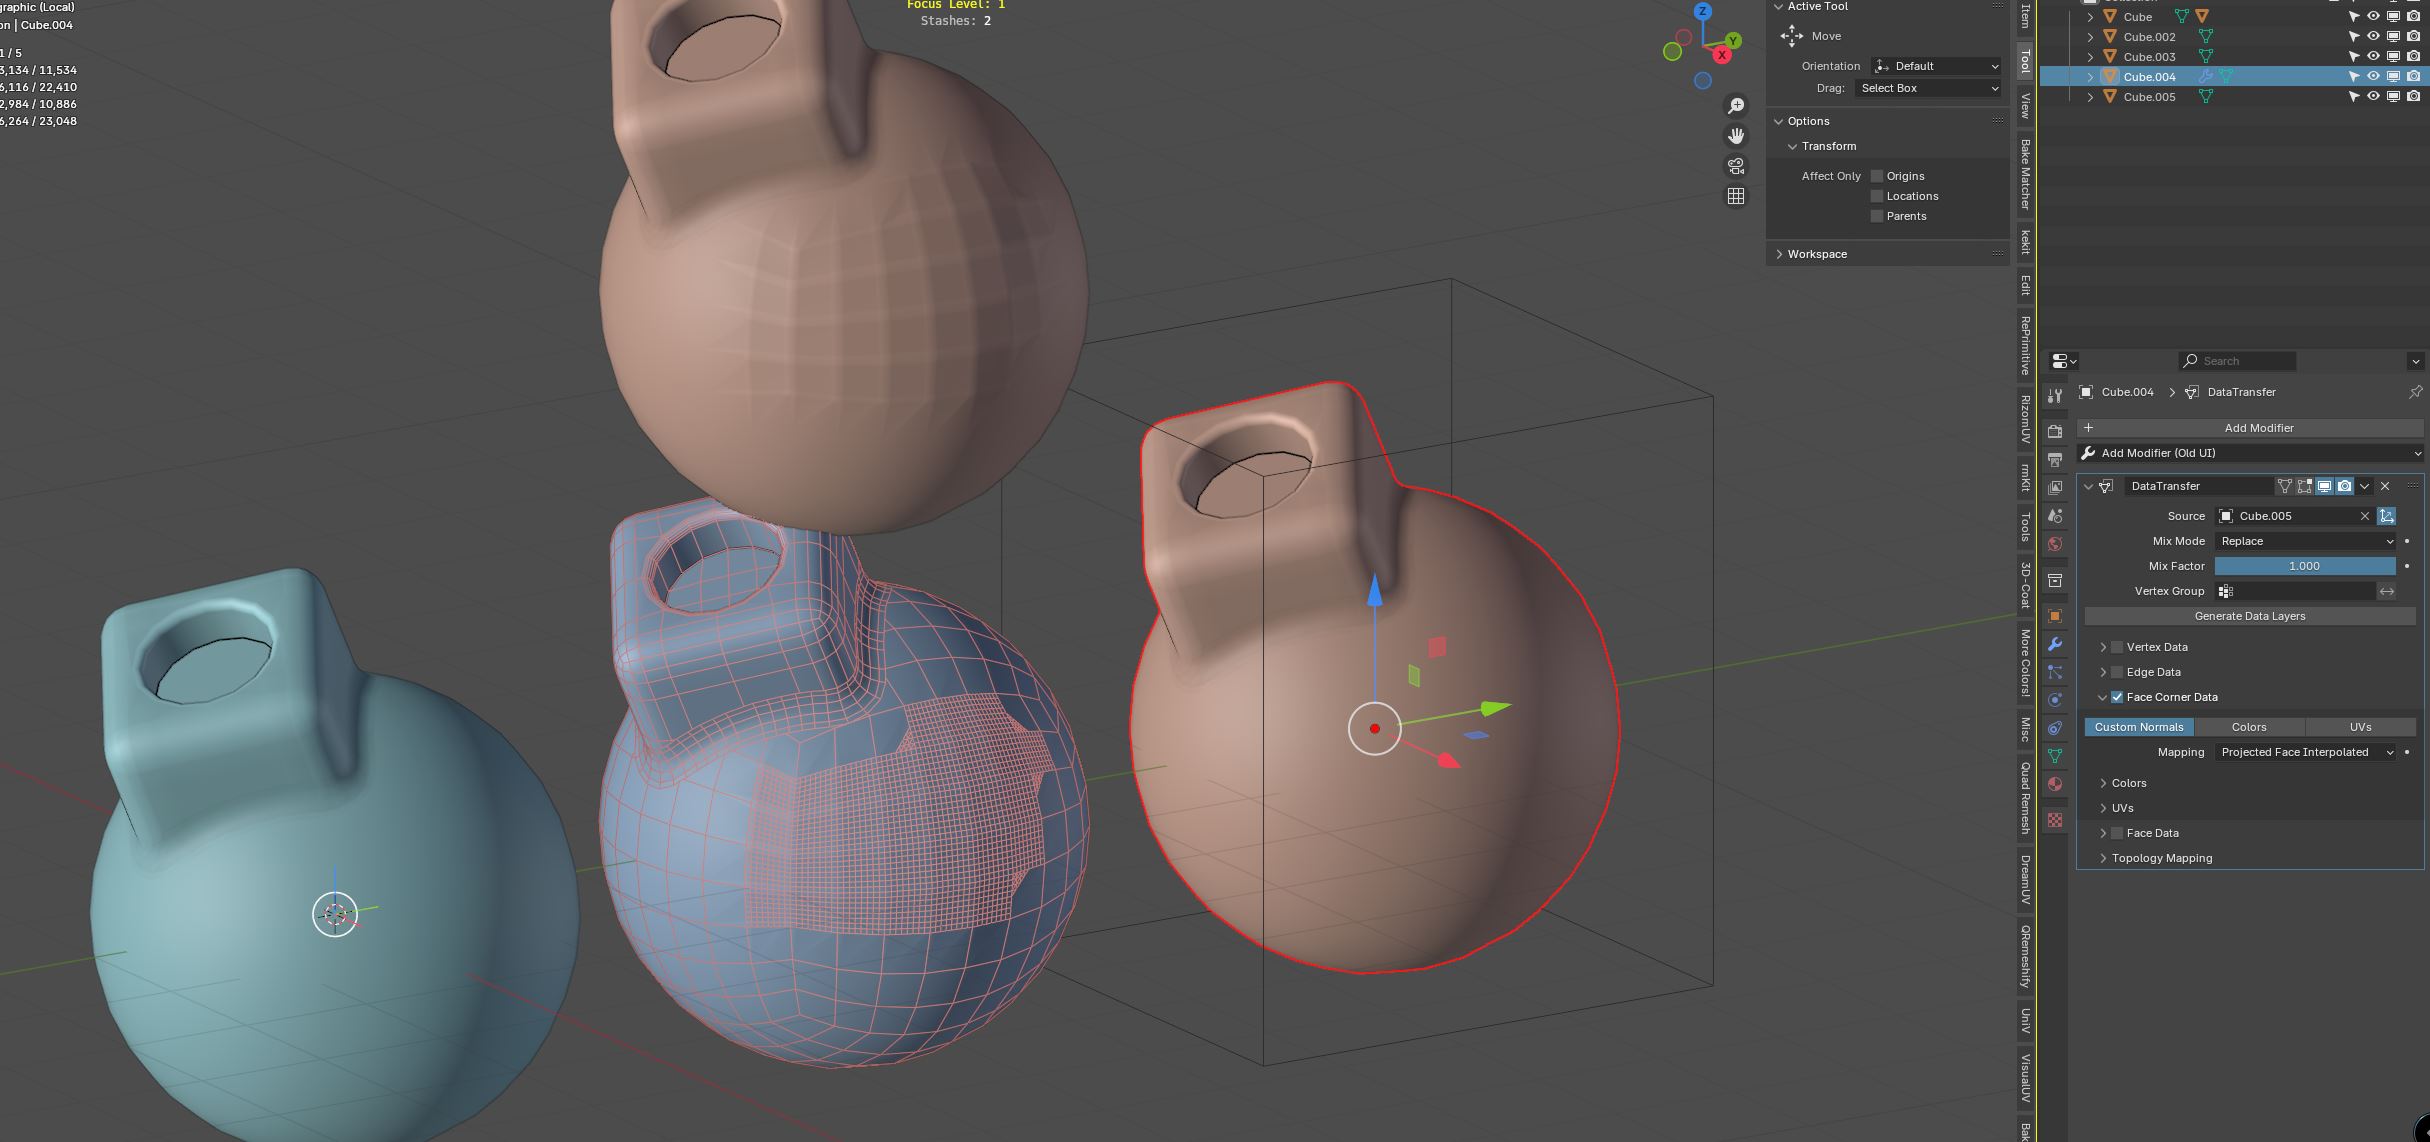Enable the Parents checkbox
Image resolution: width=2430 pixels, height=1142 pixels.
(x=1877, y=216)
